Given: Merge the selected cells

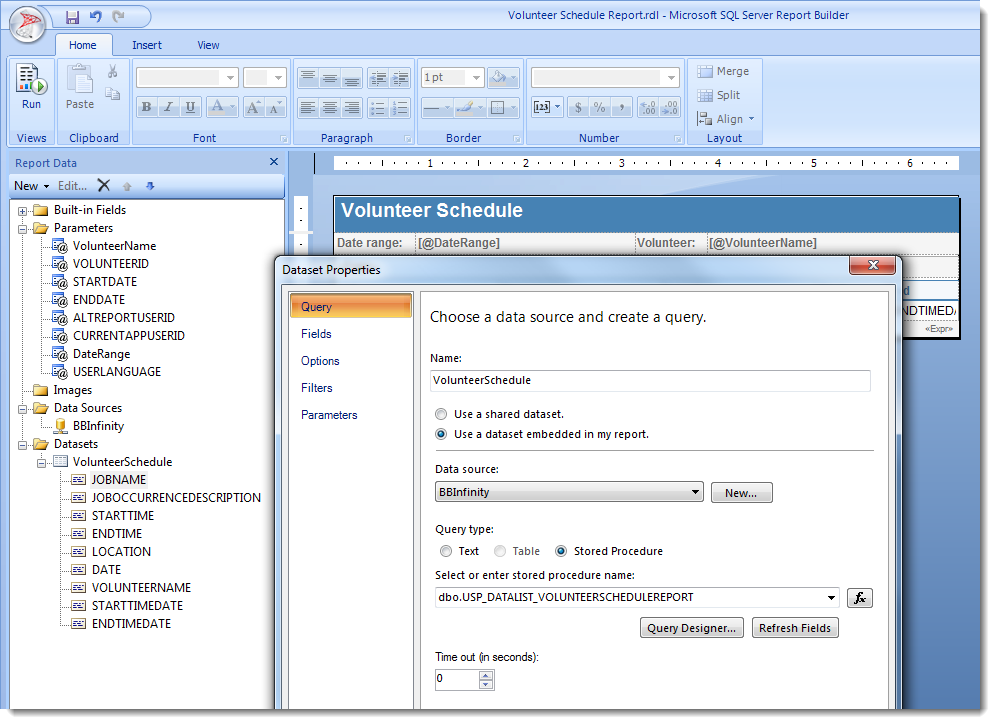Looking at the screenshot, I should (x=723, y=71).
